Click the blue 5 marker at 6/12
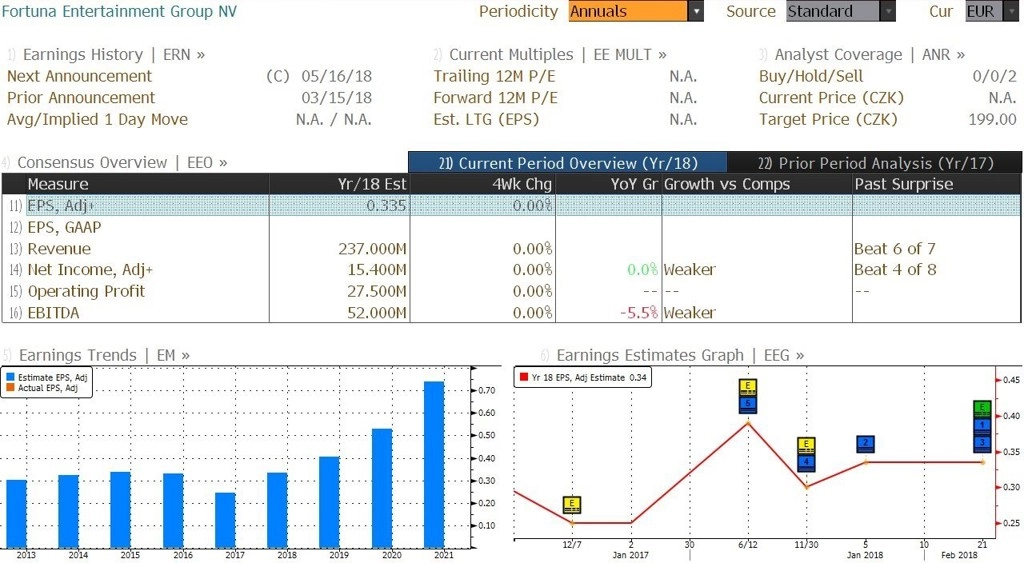This screenshot has height=563, width=1024. (748, 404)
